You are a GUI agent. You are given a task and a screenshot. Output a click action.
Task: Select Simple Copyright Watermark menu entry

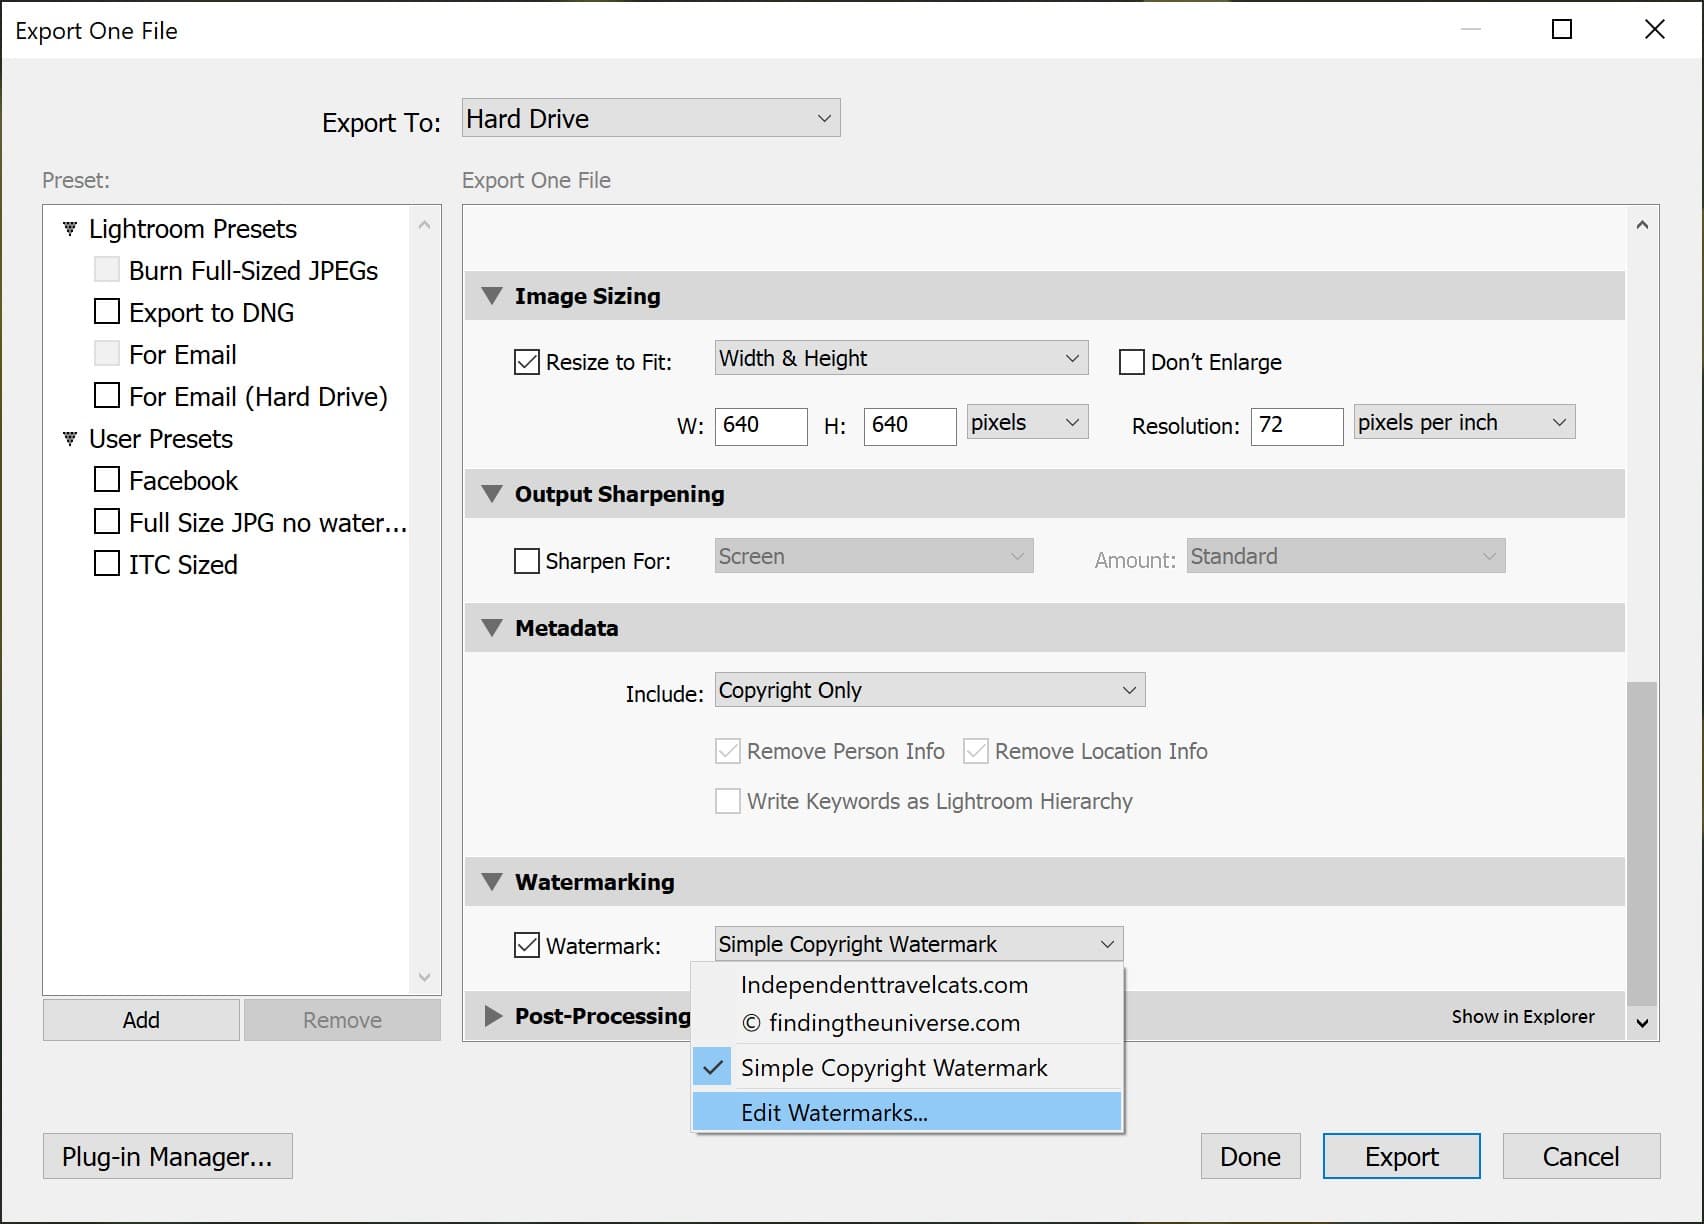pyautogui.click(x=893, y=1067)
